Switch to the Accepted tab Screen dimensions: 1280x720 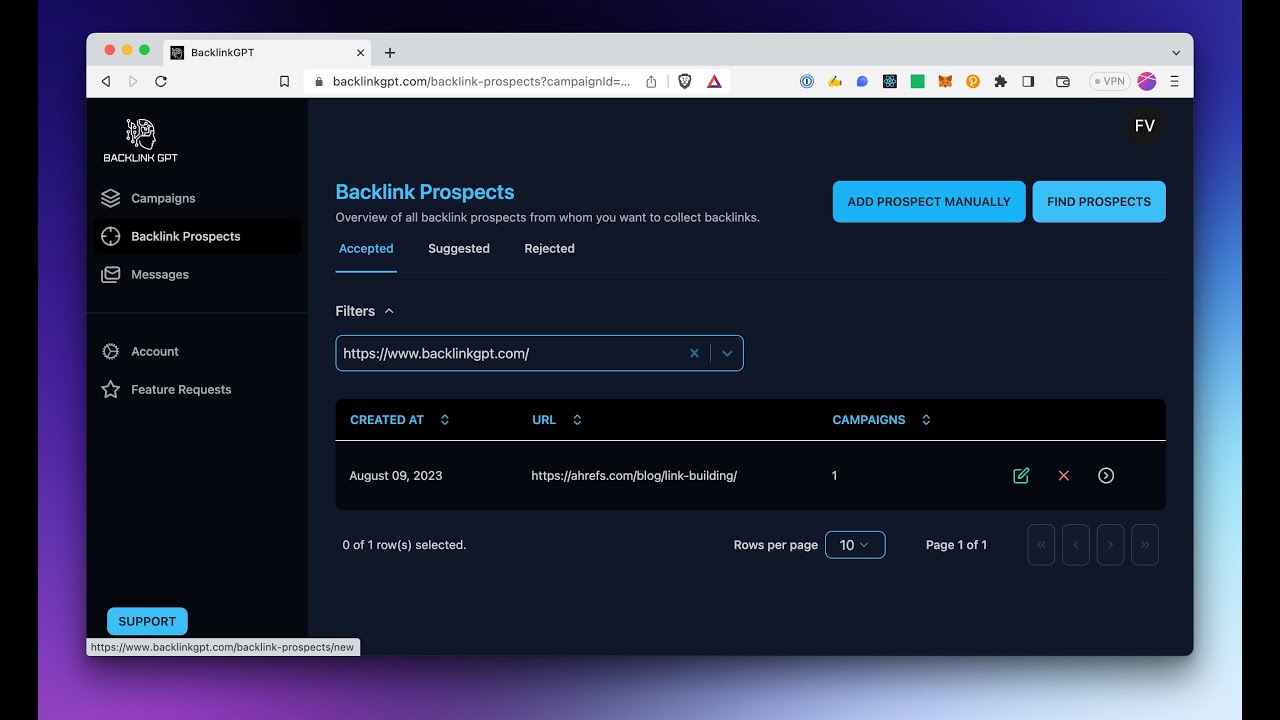click(x=366, y=249)
